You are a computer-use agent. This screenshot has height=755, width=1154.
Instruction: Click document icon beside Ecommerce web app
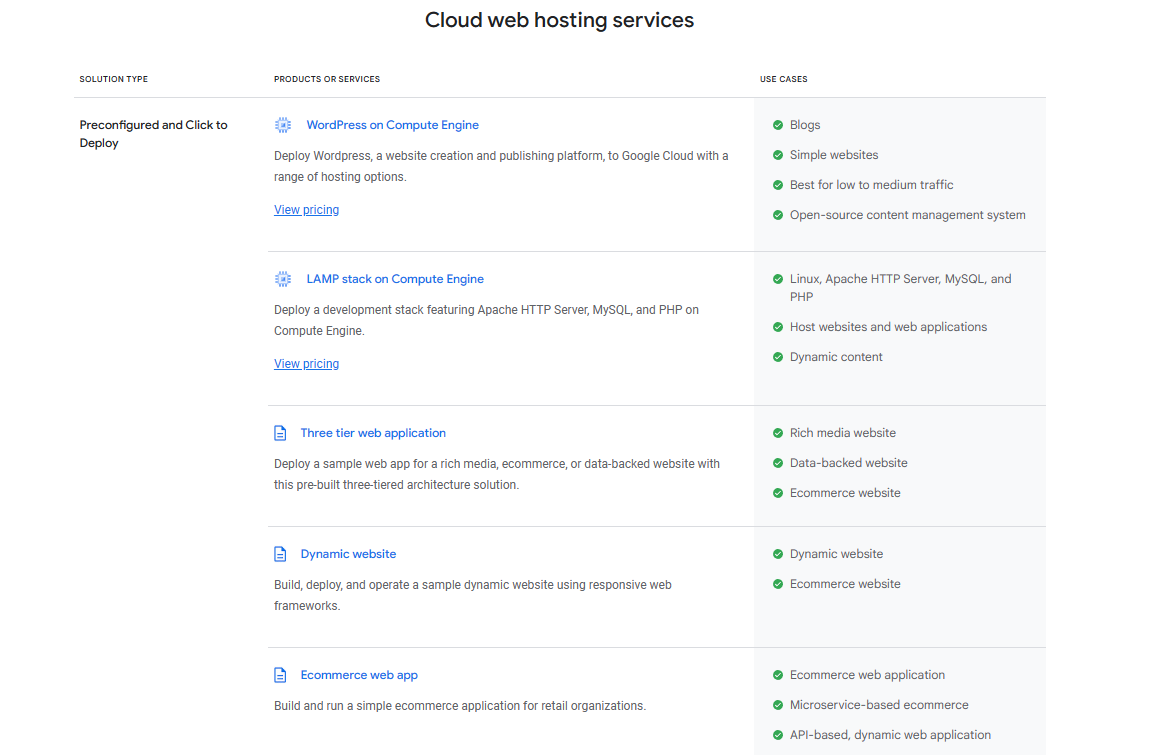pos(280,675)
